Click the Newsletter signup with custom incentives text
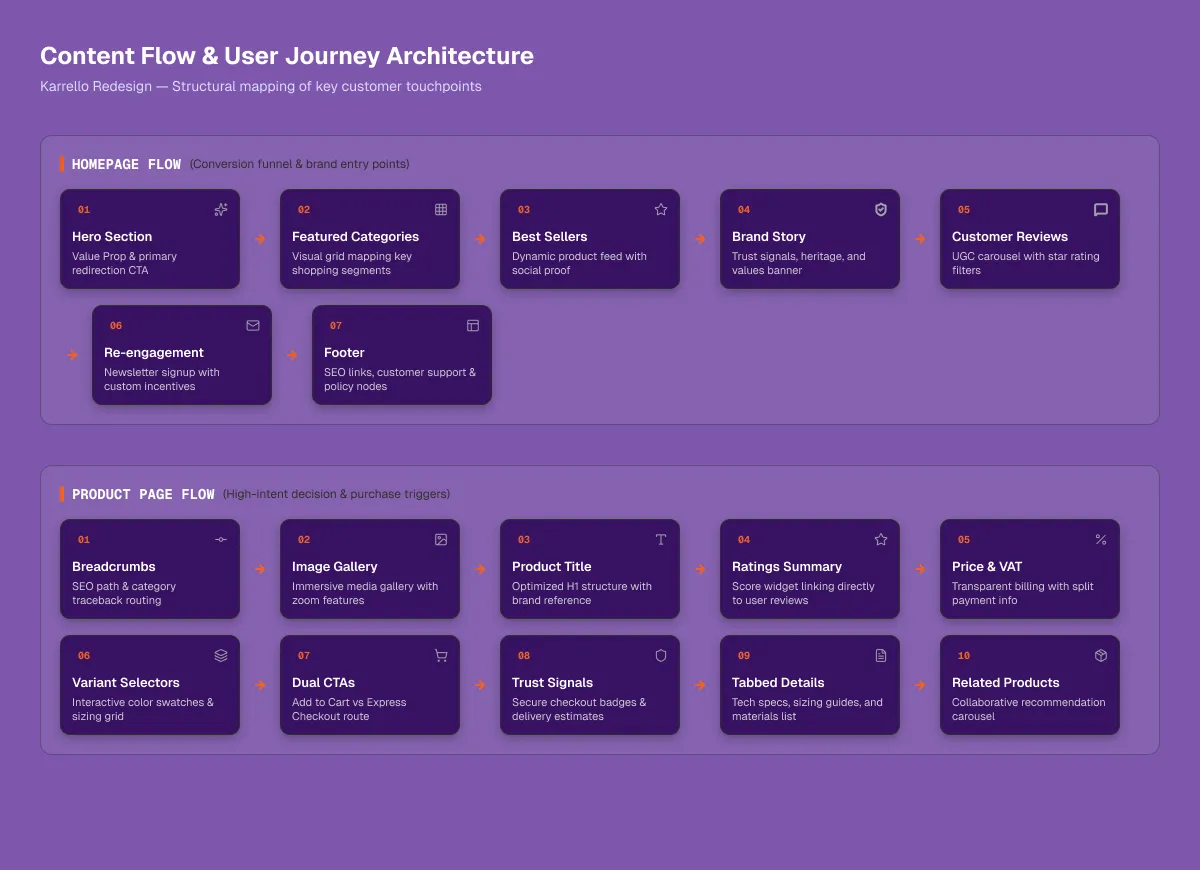The width and height of the screenshot is (1200, 870). pyautogui.click(x=162, y=380)
